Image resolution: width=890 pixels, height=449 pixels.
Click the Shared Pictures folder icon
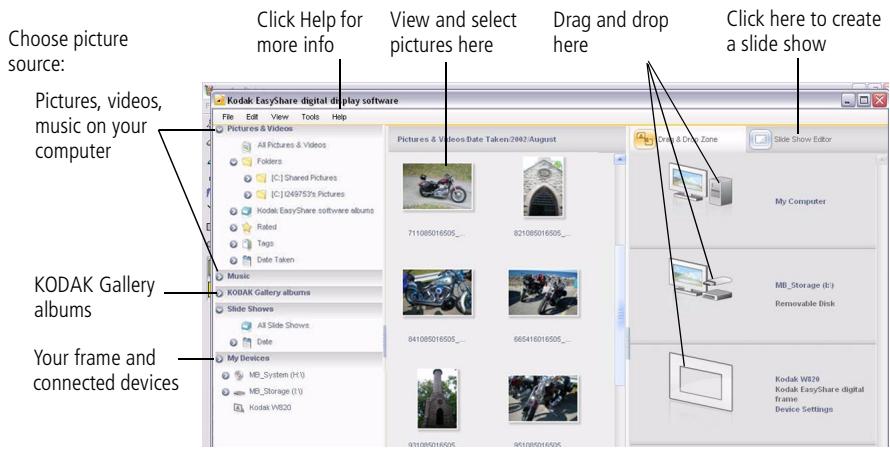coord(261,178)
